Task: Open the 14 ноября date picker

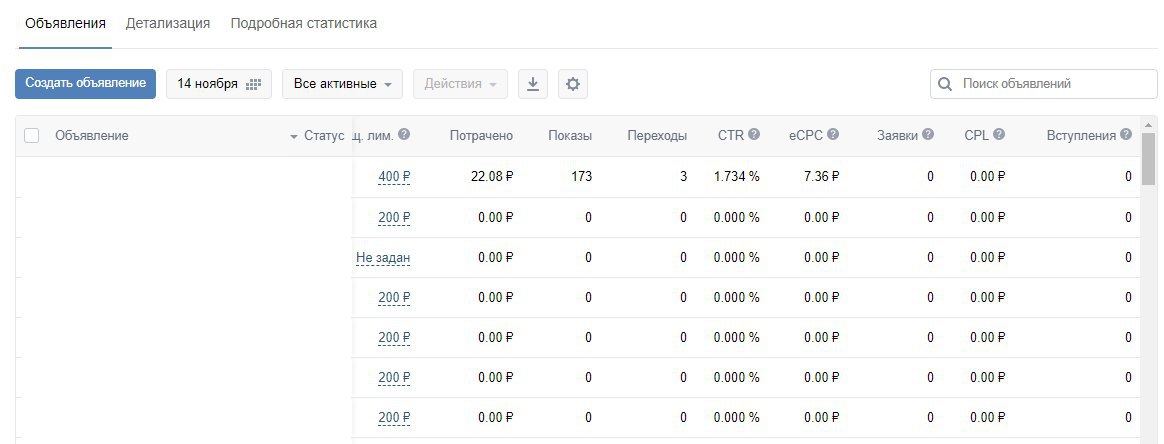Action: pos(219,84)
